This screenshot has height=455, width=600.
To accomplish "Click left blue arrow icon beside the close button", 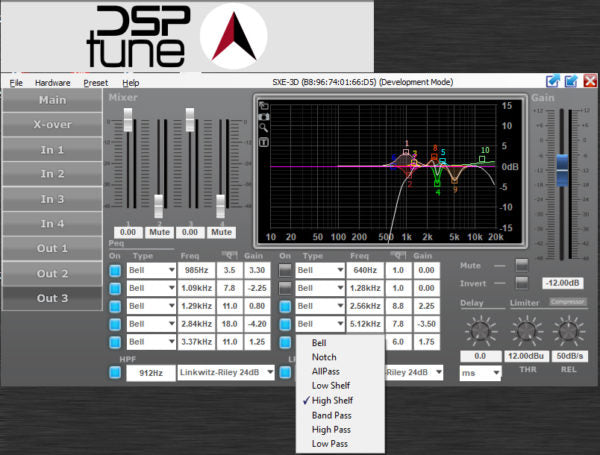I will [553, 81].
